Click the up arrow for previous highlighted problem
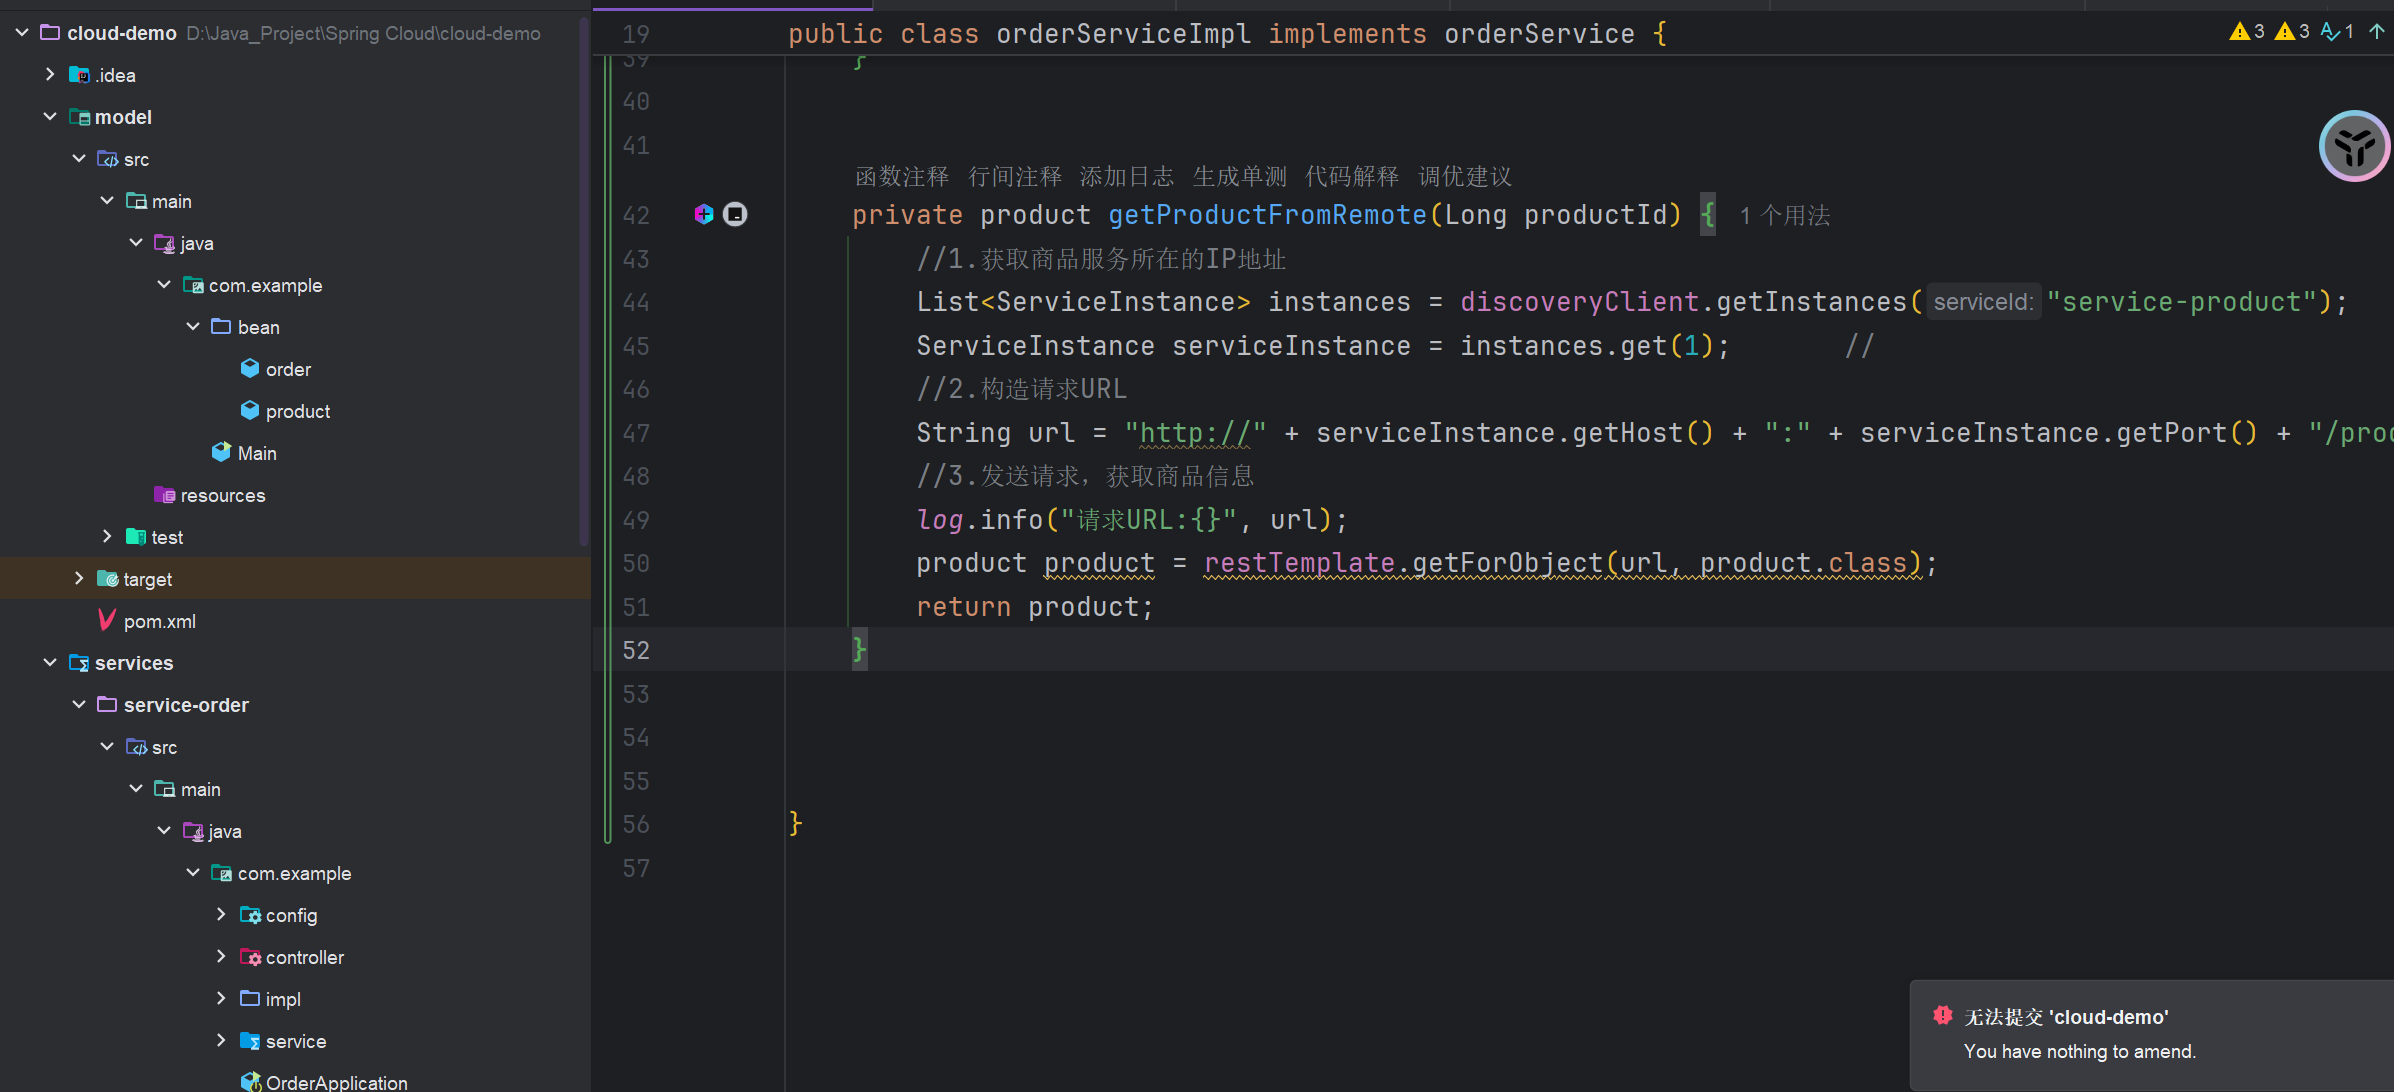Viewport: 2394px width, 1092px height. tap(2376, 32)
